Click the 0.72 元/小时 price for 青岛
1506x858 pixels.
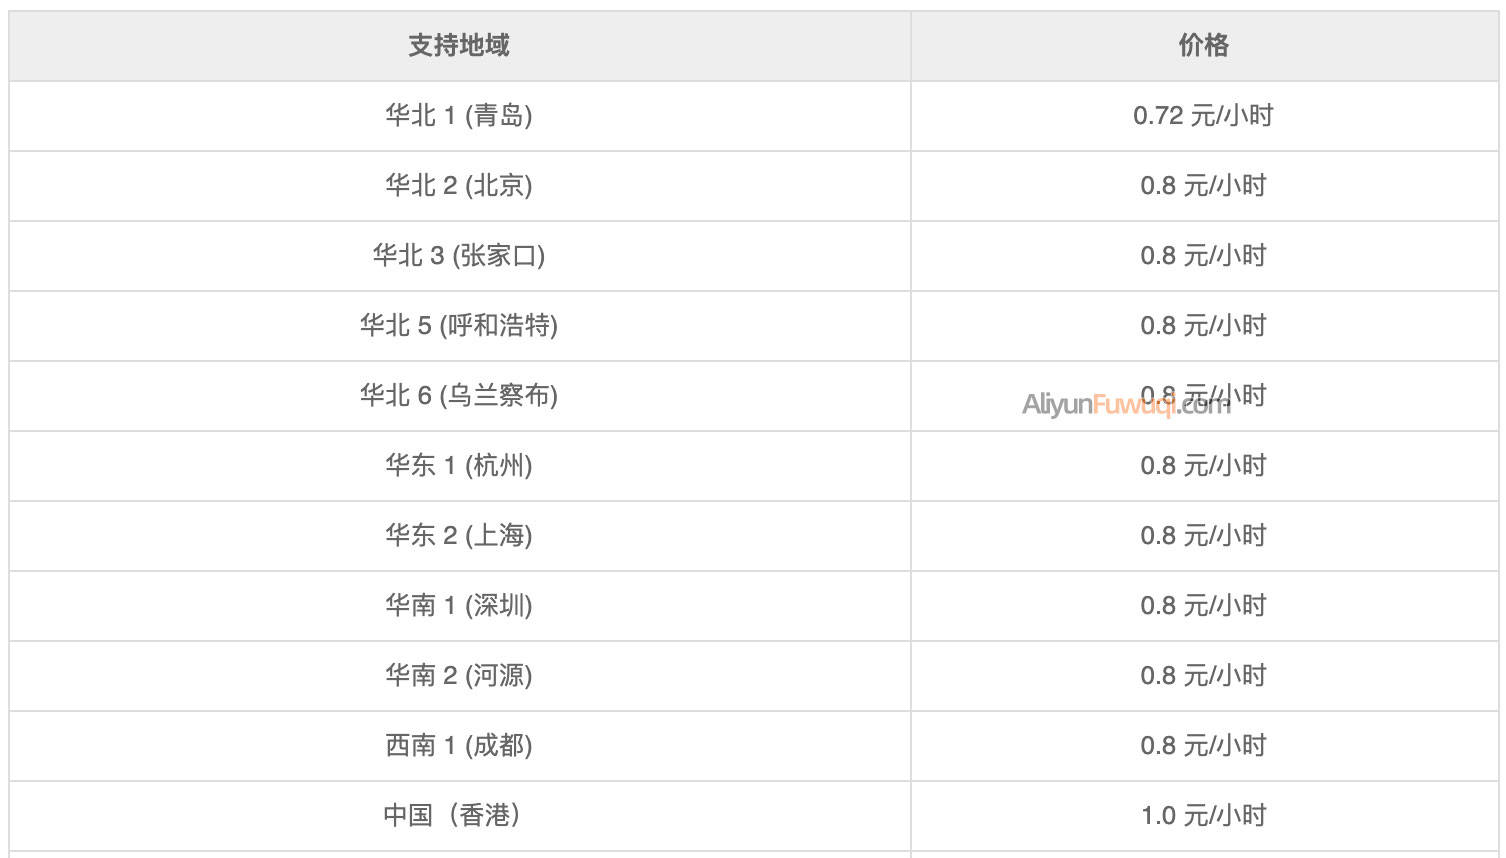click(x=1204, y=116)
